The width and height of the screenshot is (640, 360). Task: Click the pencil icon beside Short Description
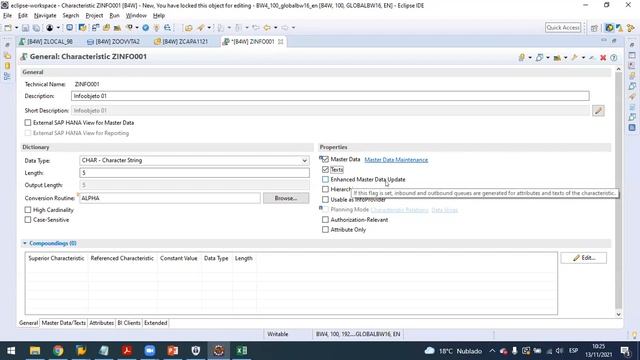pos(598,111)
